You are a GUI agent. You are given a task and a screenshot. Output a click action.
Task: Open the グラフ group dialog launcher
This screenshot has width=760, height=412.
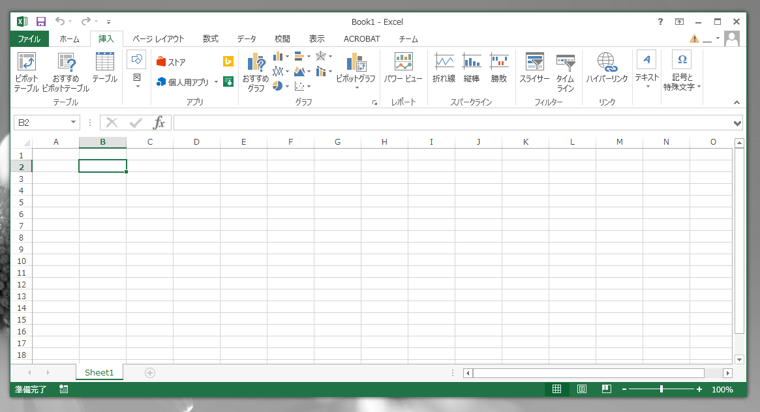click(374, 102)
